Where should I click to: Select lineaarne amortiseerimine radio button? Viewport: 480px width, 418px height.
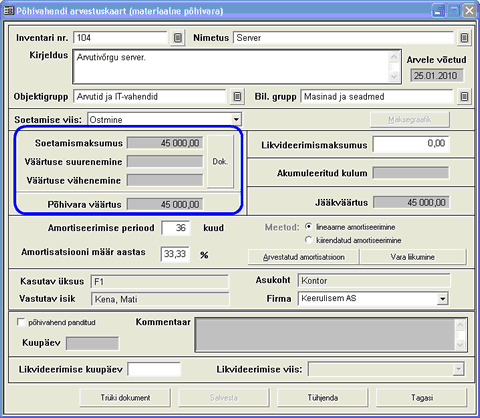pyautogui.click(x=309, y=227)
